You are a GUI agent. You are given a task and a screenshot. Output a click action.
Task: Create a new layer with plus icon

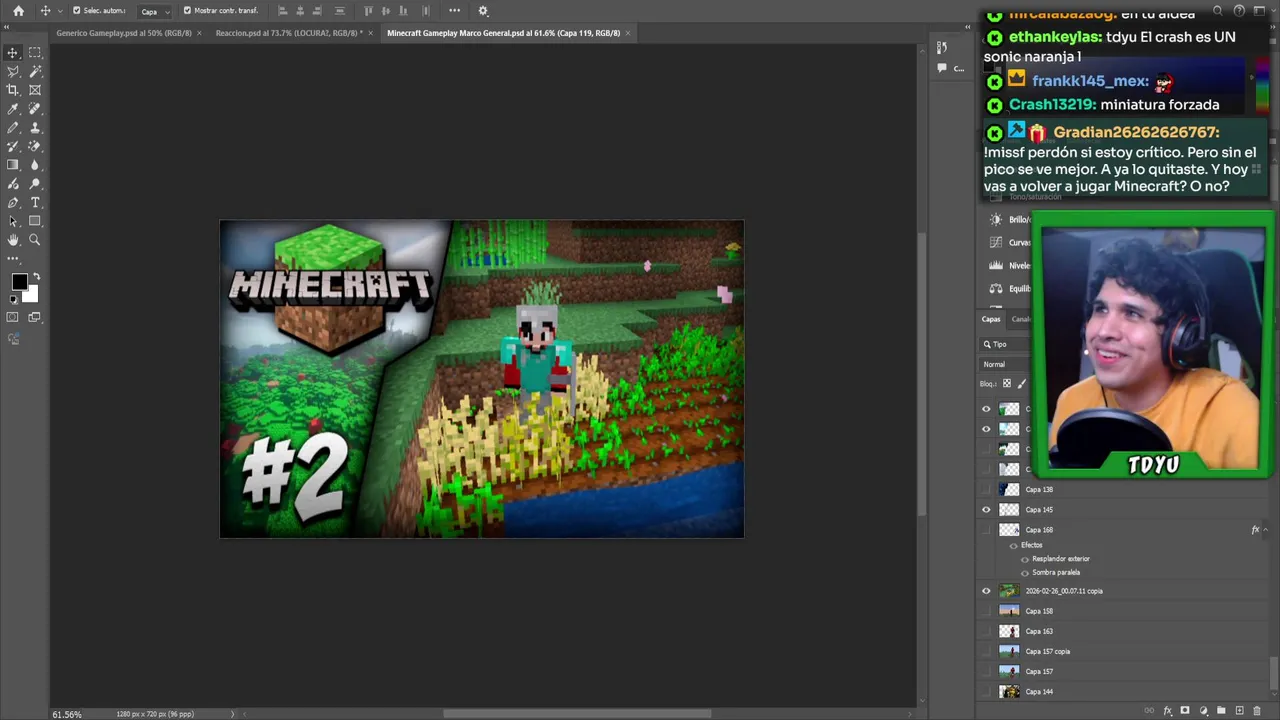pos(1239,711)
